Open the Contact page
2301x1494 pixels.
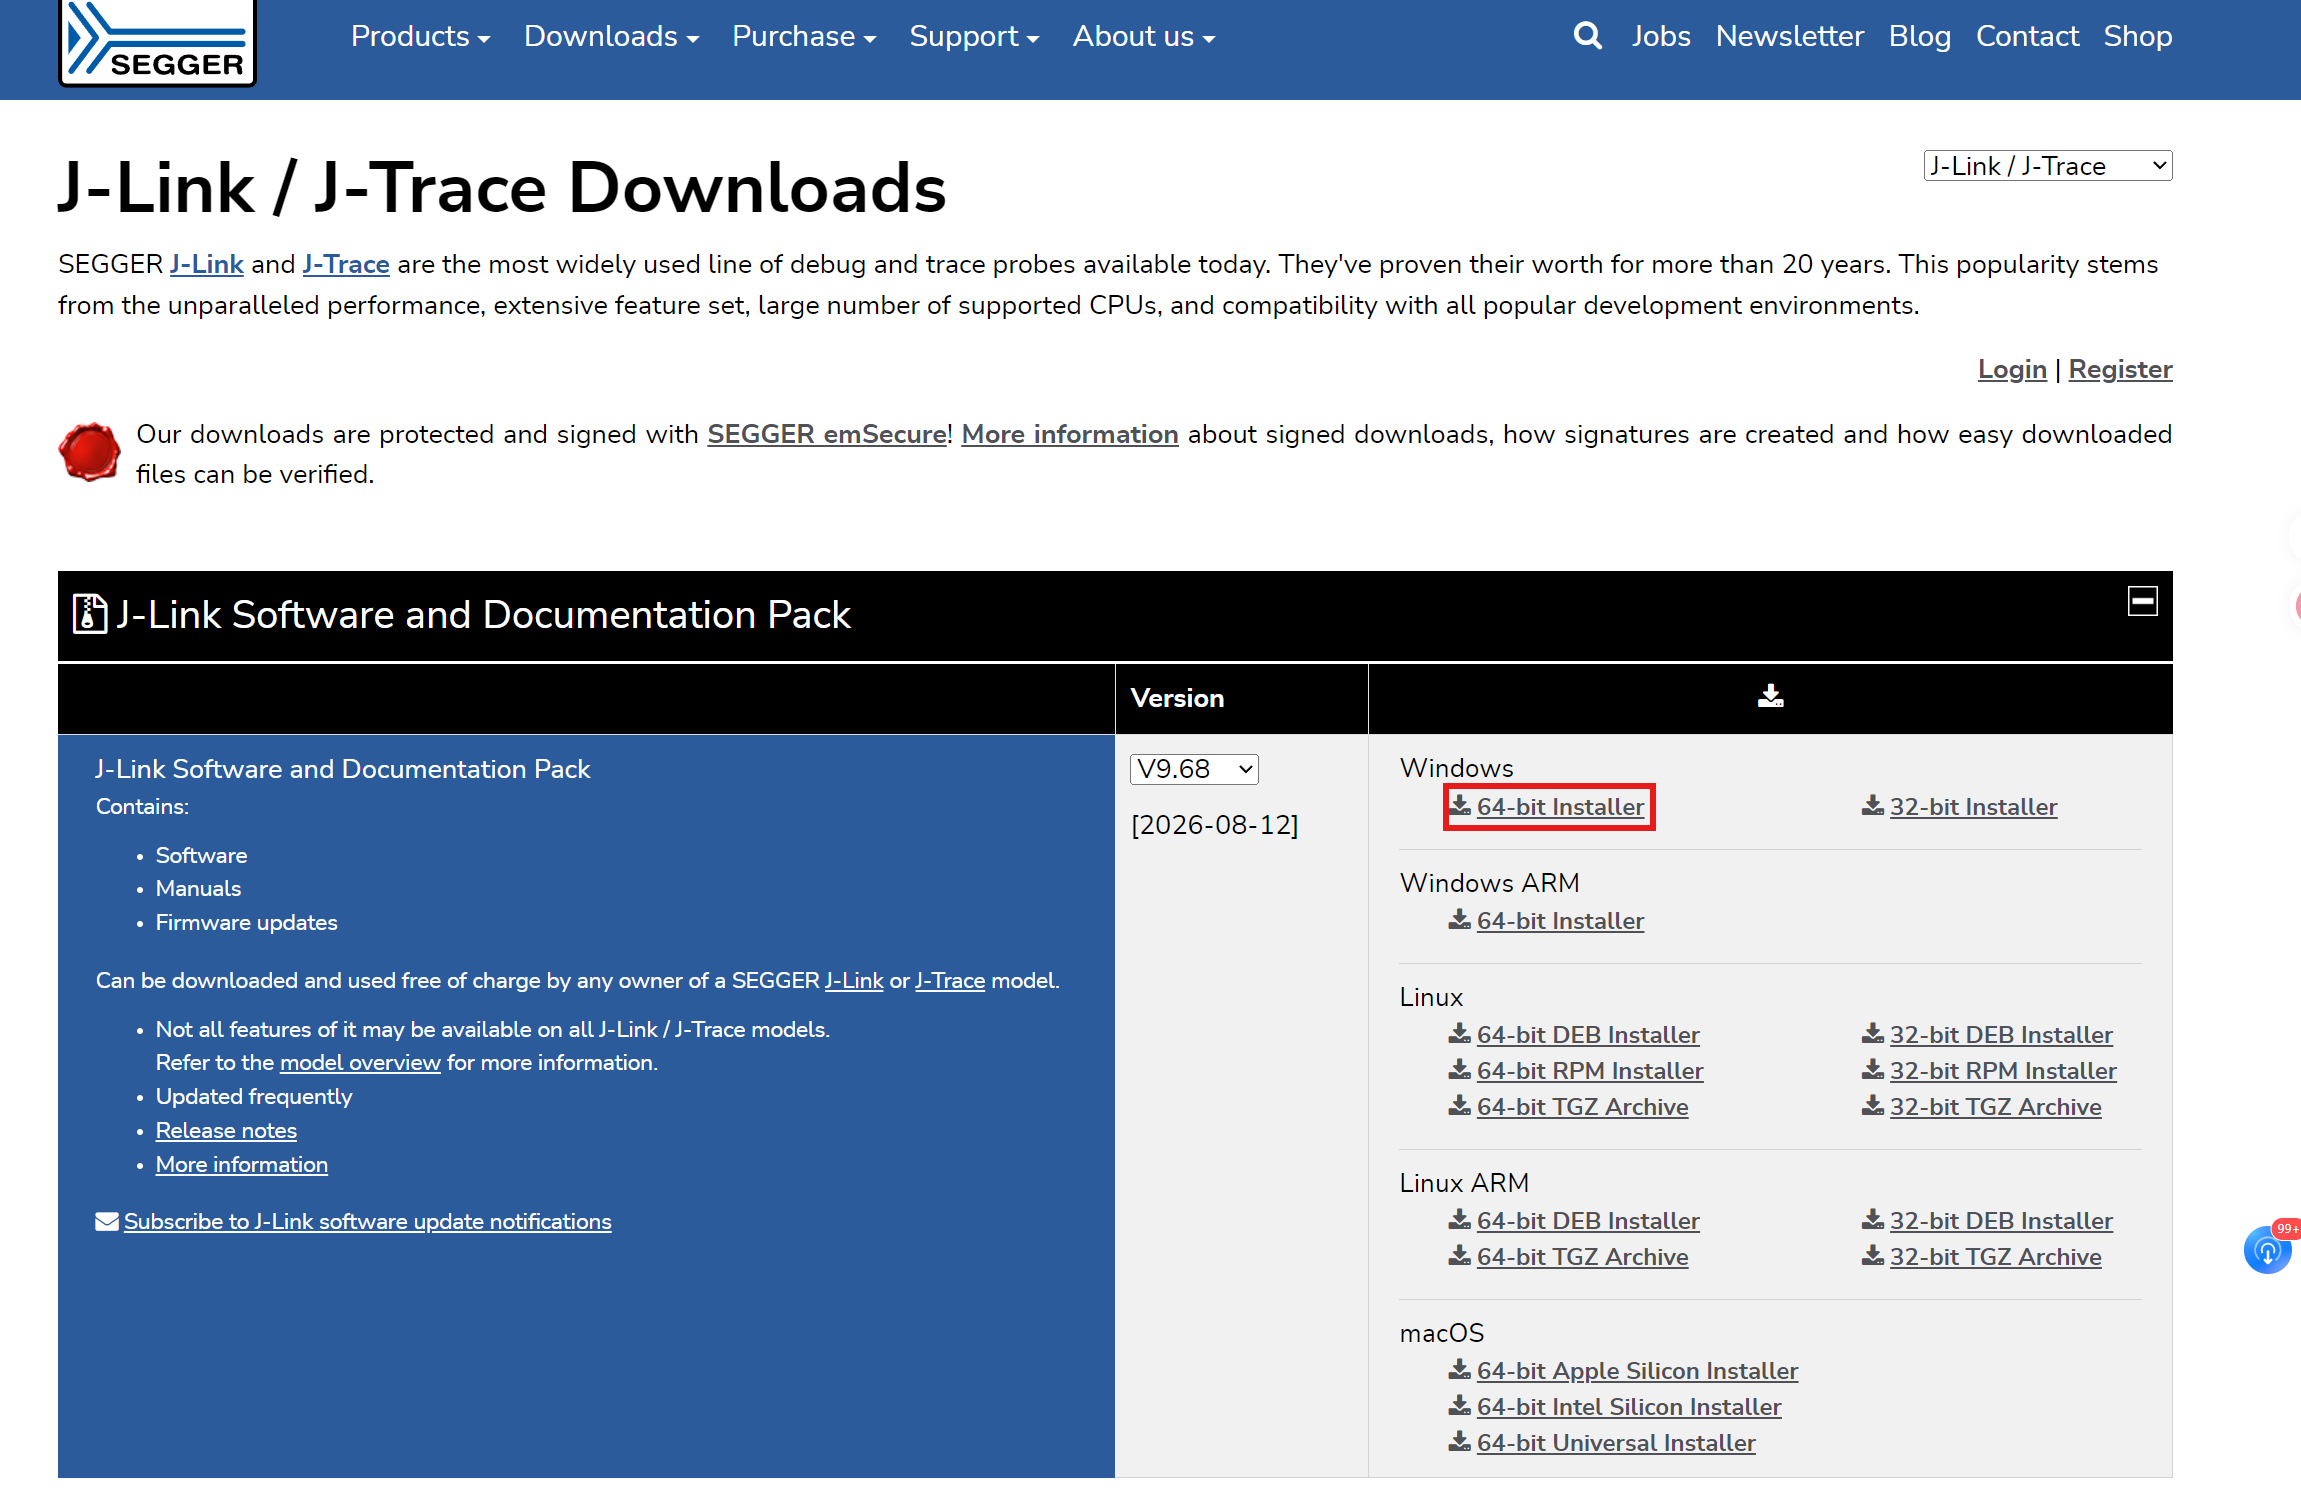tap(2027, 36)
